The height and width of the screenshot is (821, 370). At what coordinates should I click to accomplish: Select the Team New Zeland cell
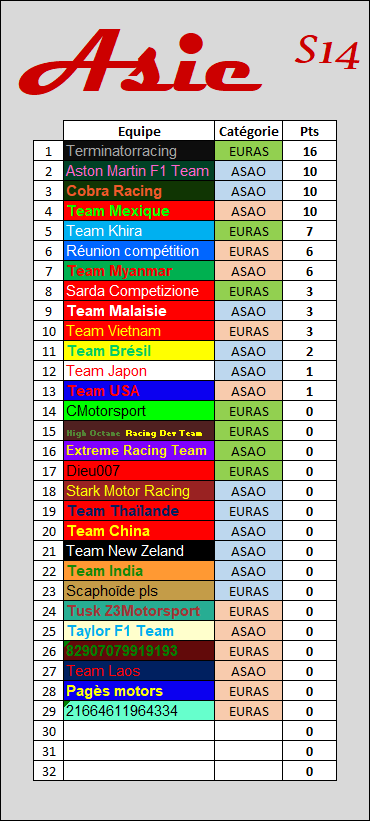[139, 551]
